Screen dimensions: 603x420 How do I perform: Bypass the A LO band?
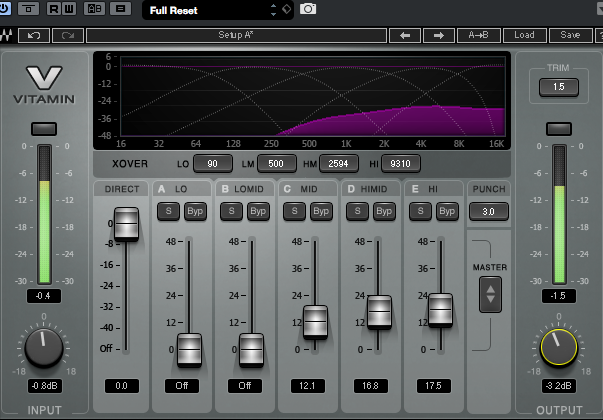(x=195, y=211)
